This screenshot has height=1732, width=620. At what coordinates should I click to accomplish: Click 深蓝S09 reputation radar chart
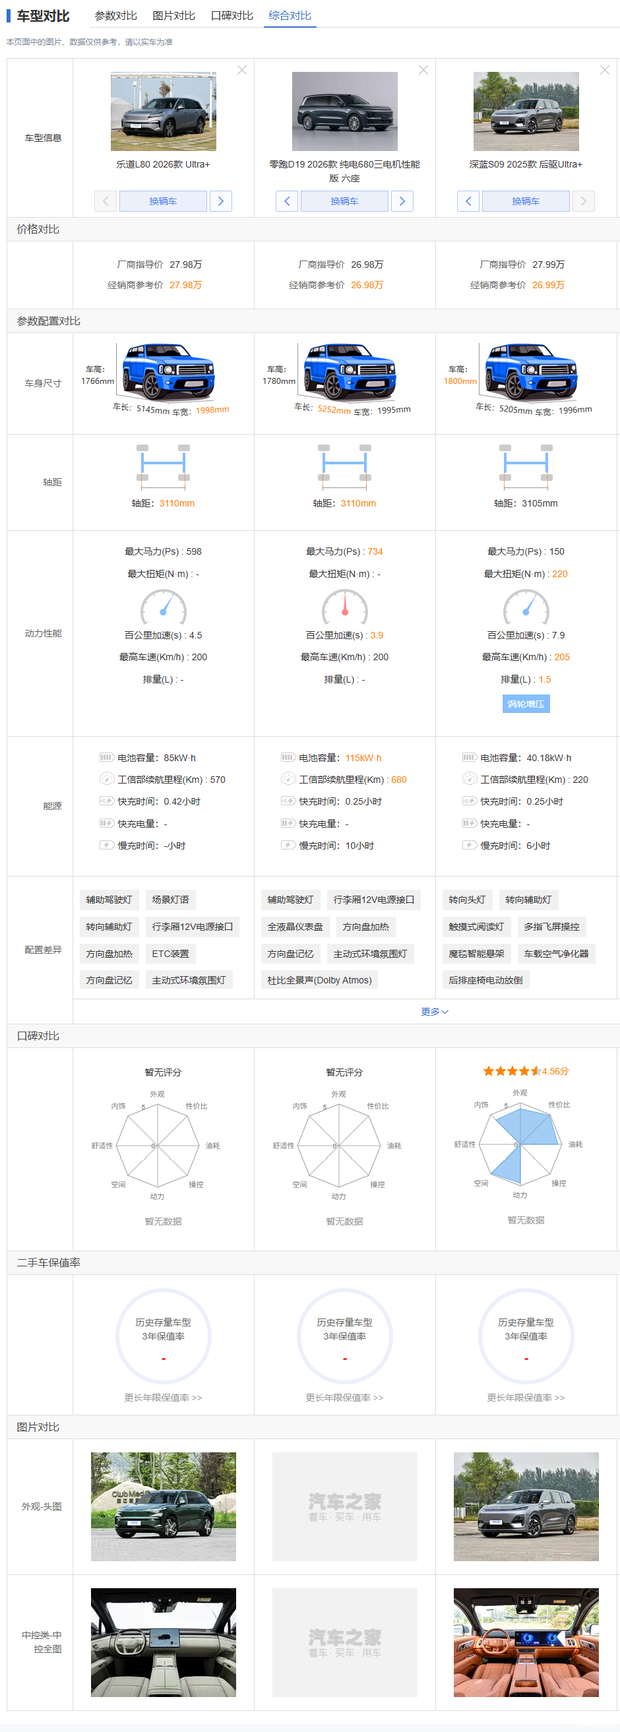520,1144
